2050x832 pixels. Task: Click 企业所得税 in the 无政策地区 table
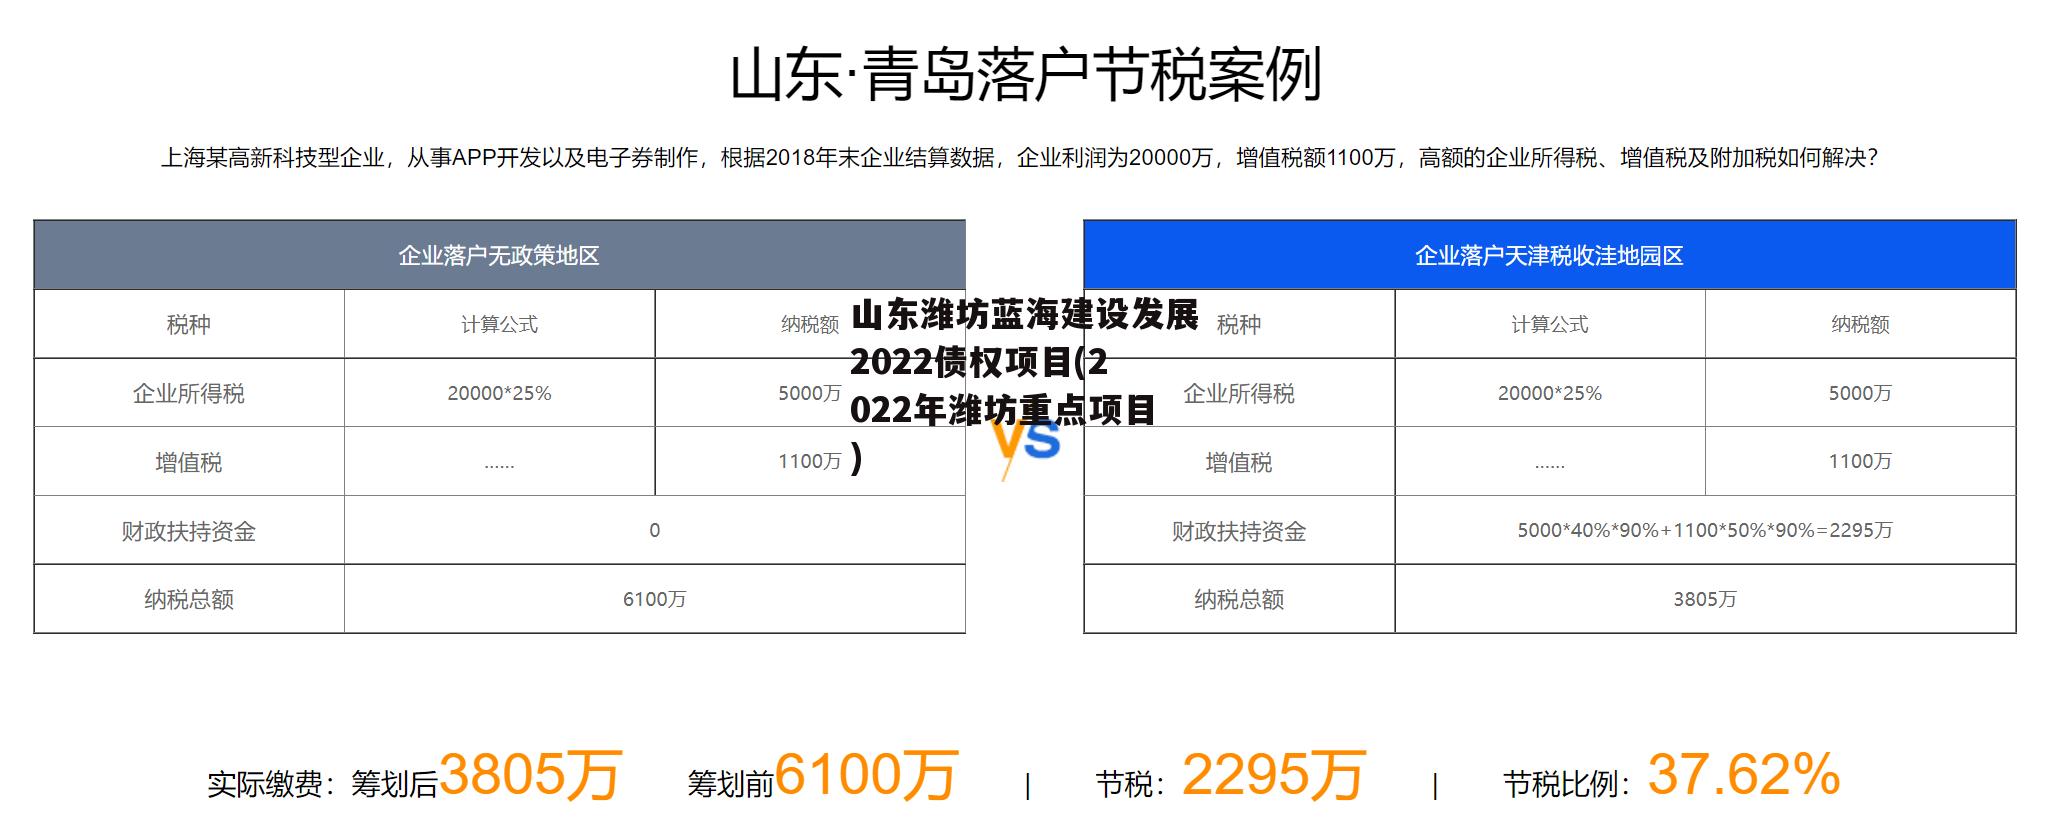(189, 393)
